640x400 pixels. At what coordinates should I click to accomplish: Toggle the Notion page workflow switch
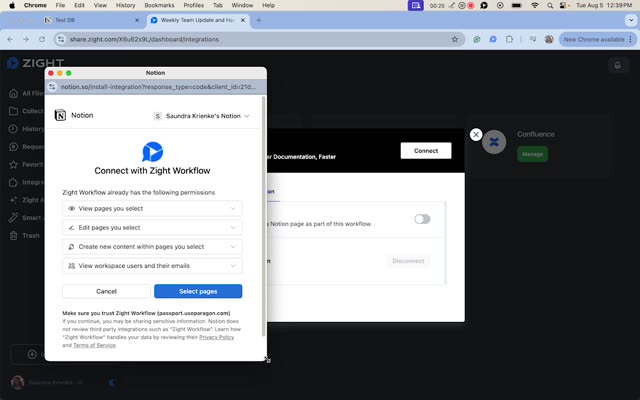[x=422, y=219]
